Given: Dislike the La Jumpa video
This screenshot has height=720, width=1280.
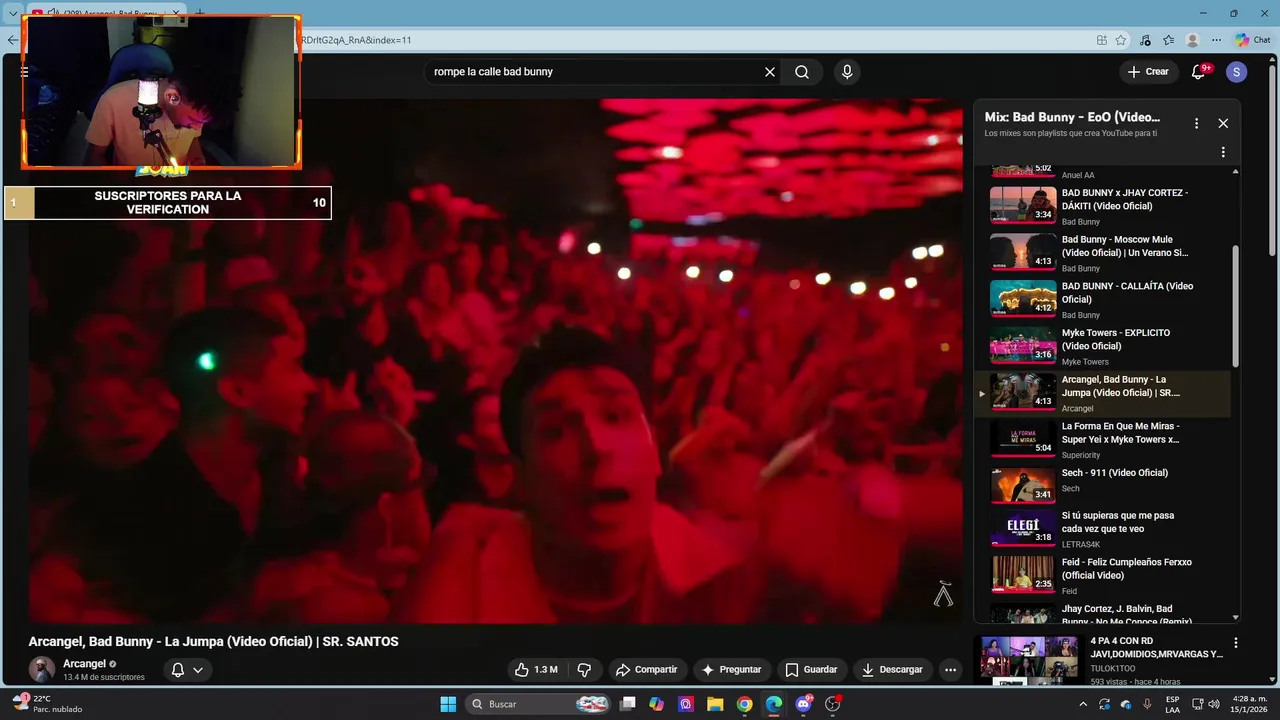Looking at the screenshot, I should (x=584, y=670).
